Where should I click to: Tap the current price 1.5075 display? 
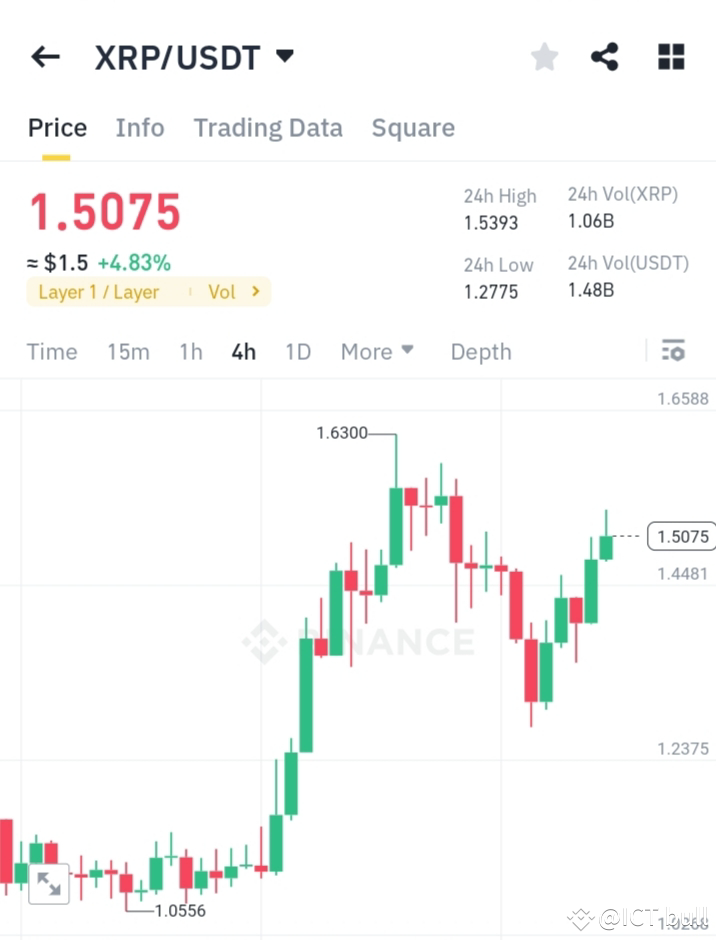[104, 210]
